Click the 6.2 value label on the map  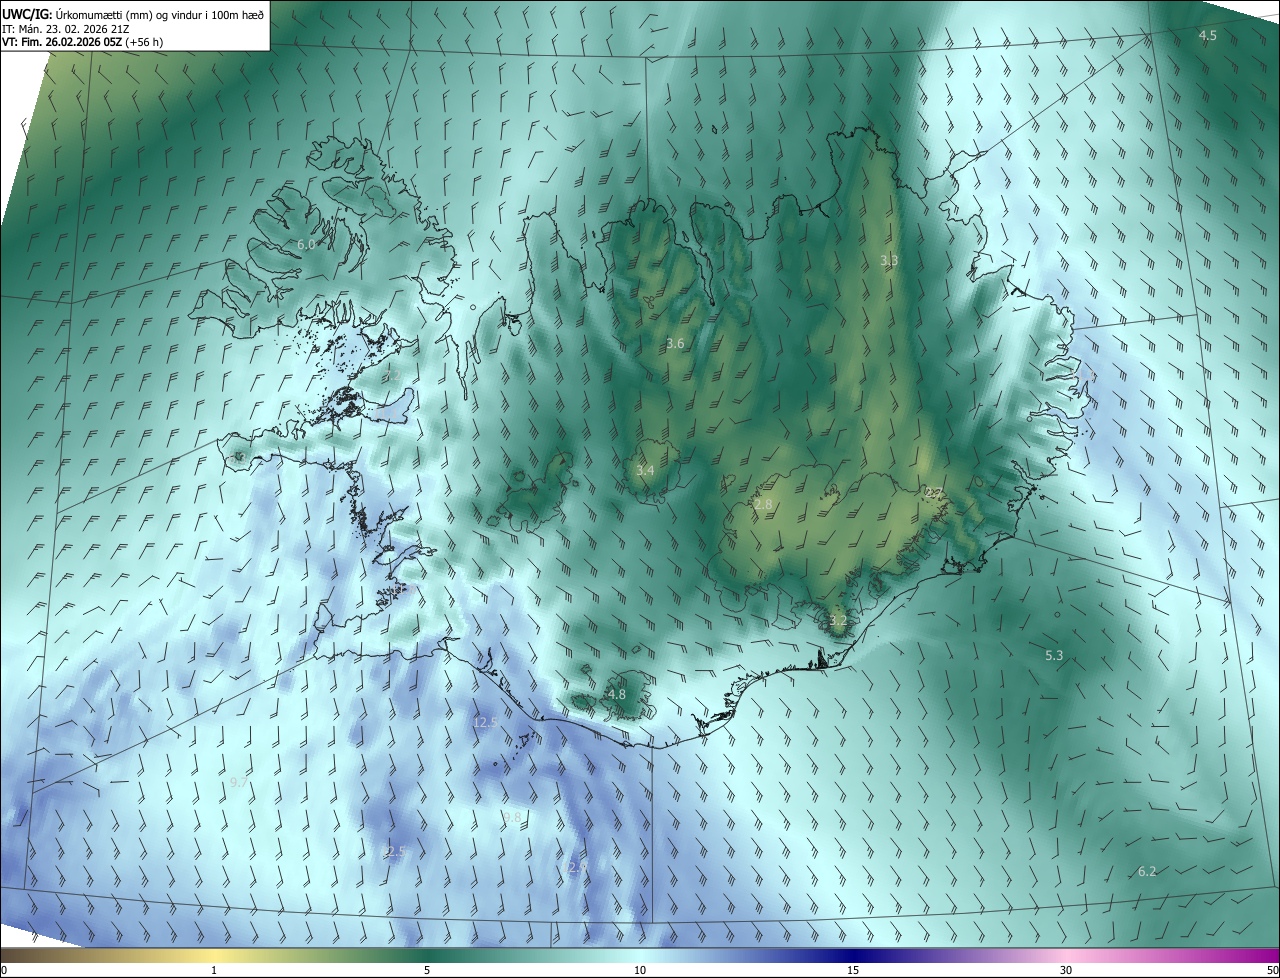(x=1147, y=871)
